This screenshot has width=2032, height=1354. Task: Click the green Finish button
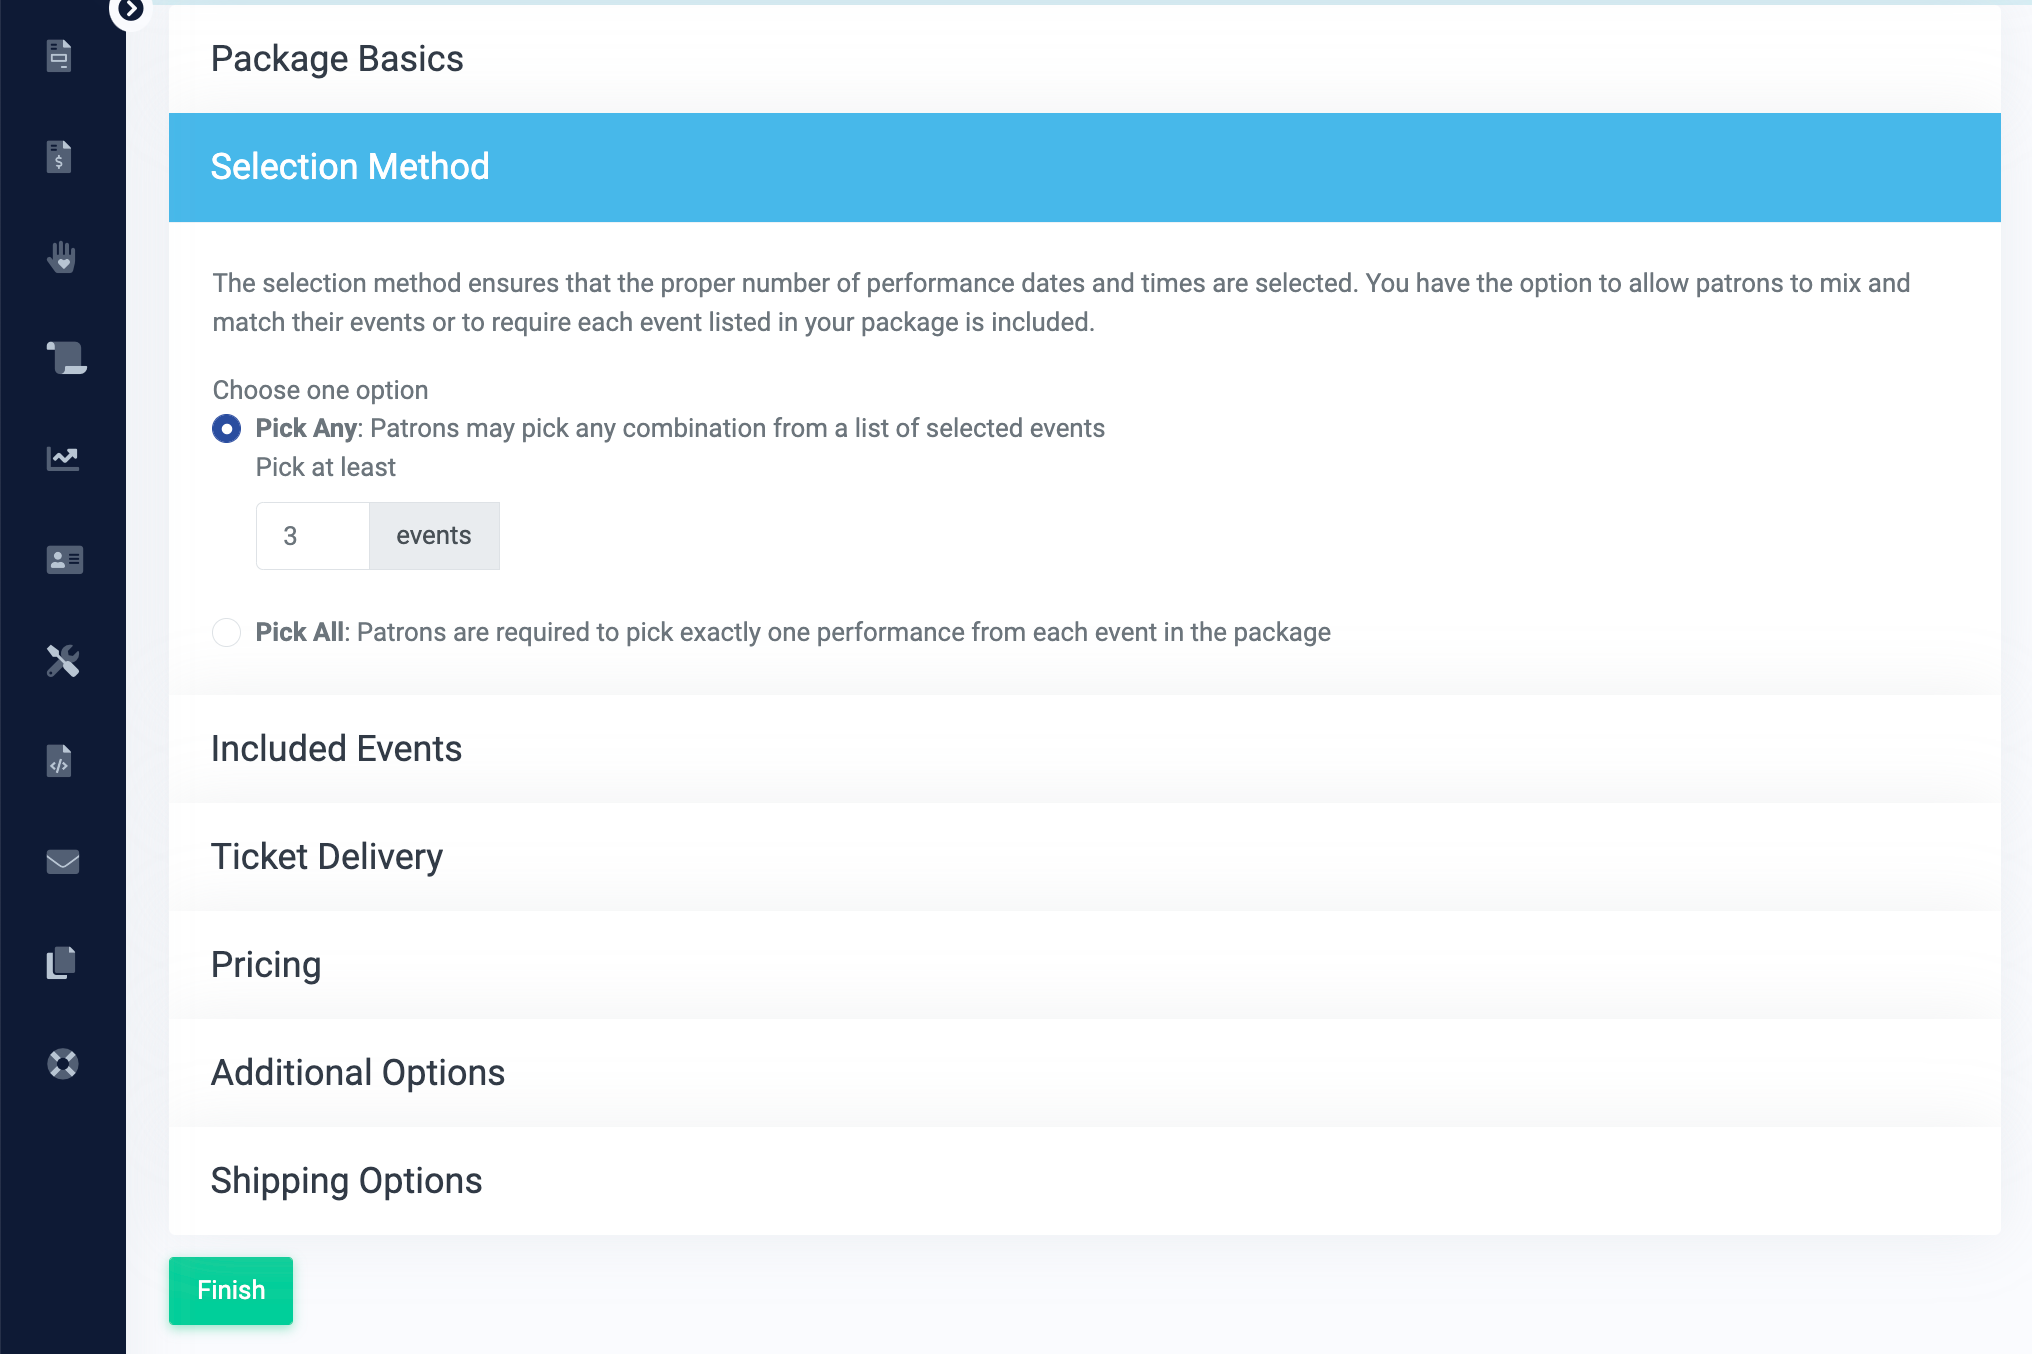231,1290
